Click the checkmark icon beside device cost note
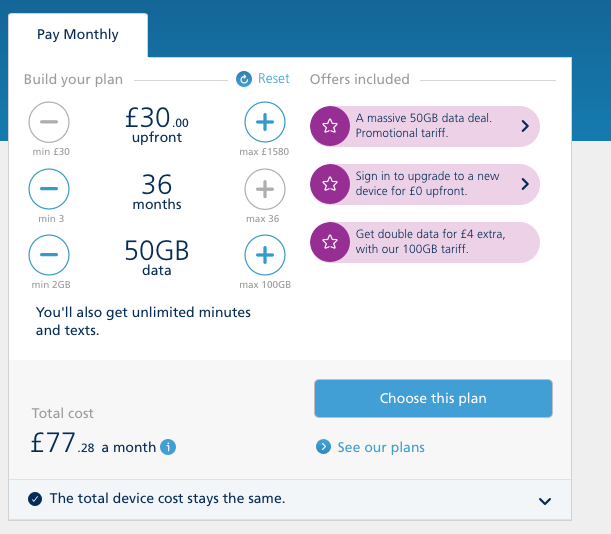Image resolution: width=611 pixels, height=534 pixels. (x=36, y=498)
